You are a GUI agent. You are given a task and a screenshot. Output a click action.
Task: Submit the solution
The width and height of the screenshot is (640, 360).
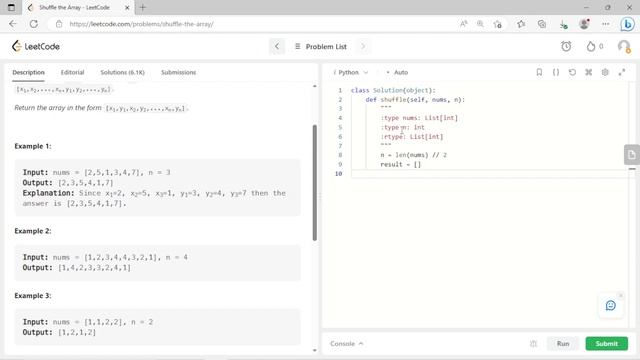coord(607,344)
